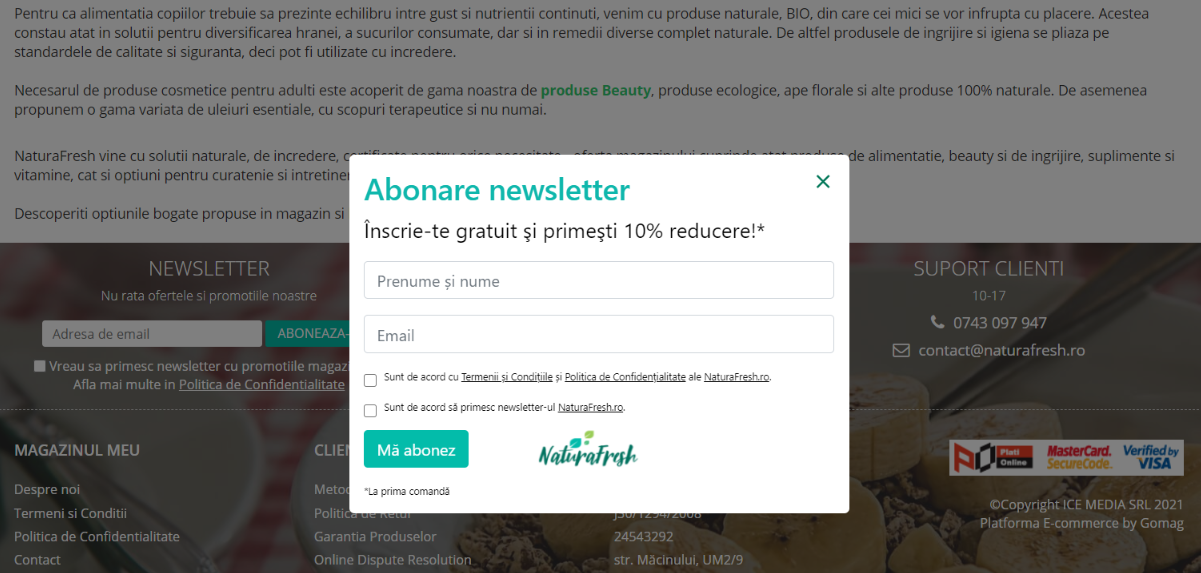Screen dimensions: 1201x573
Task: Click the MasterCard SecureCode badge
Action: click(1079, 457)
